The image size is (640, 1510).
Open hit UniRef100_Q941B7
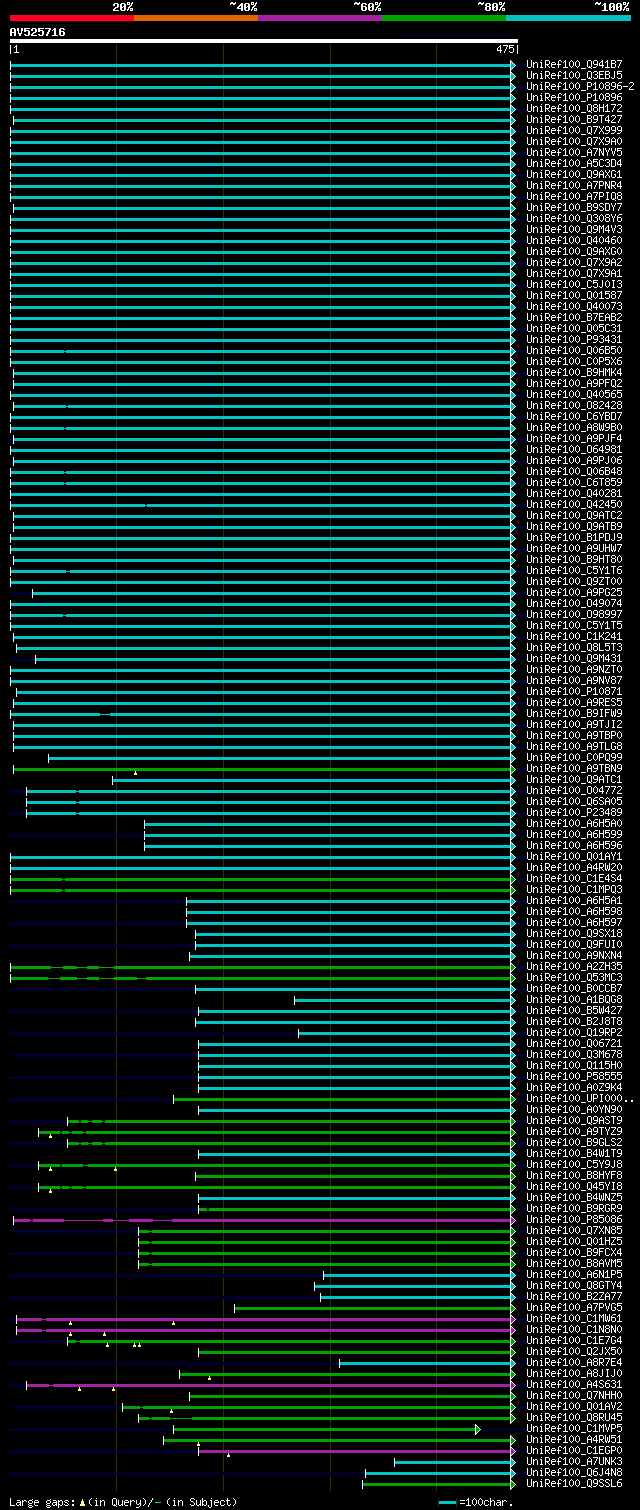pos(574,65)
